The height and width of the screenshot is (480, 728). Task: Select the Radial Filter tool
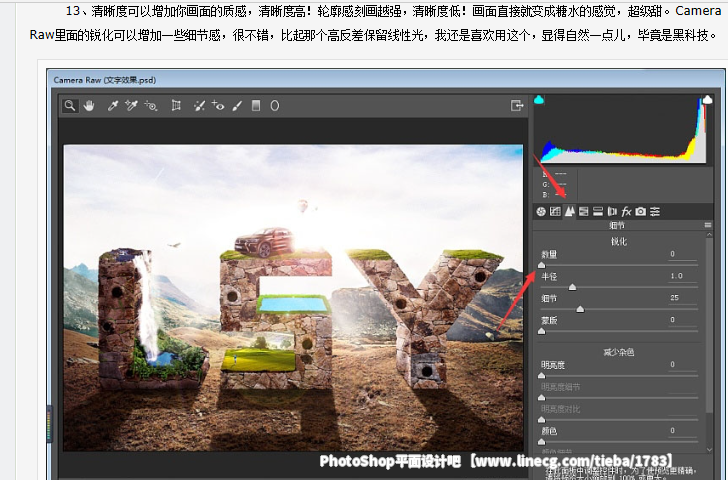point(275,106)
